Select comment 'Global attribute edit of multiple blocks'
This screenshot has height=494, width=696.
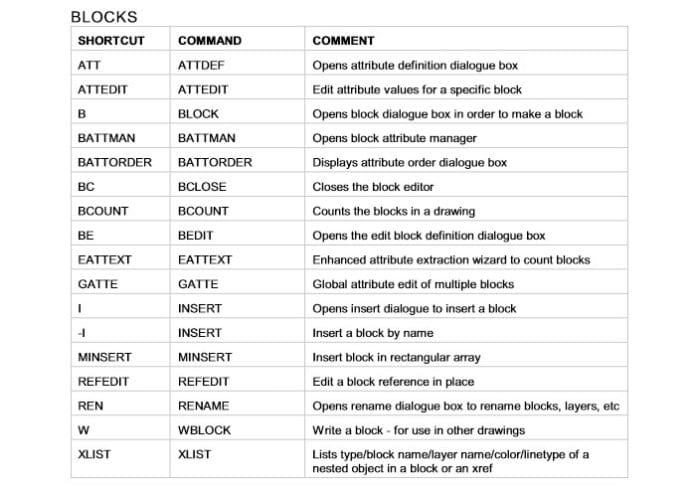(x=413, y=284)
